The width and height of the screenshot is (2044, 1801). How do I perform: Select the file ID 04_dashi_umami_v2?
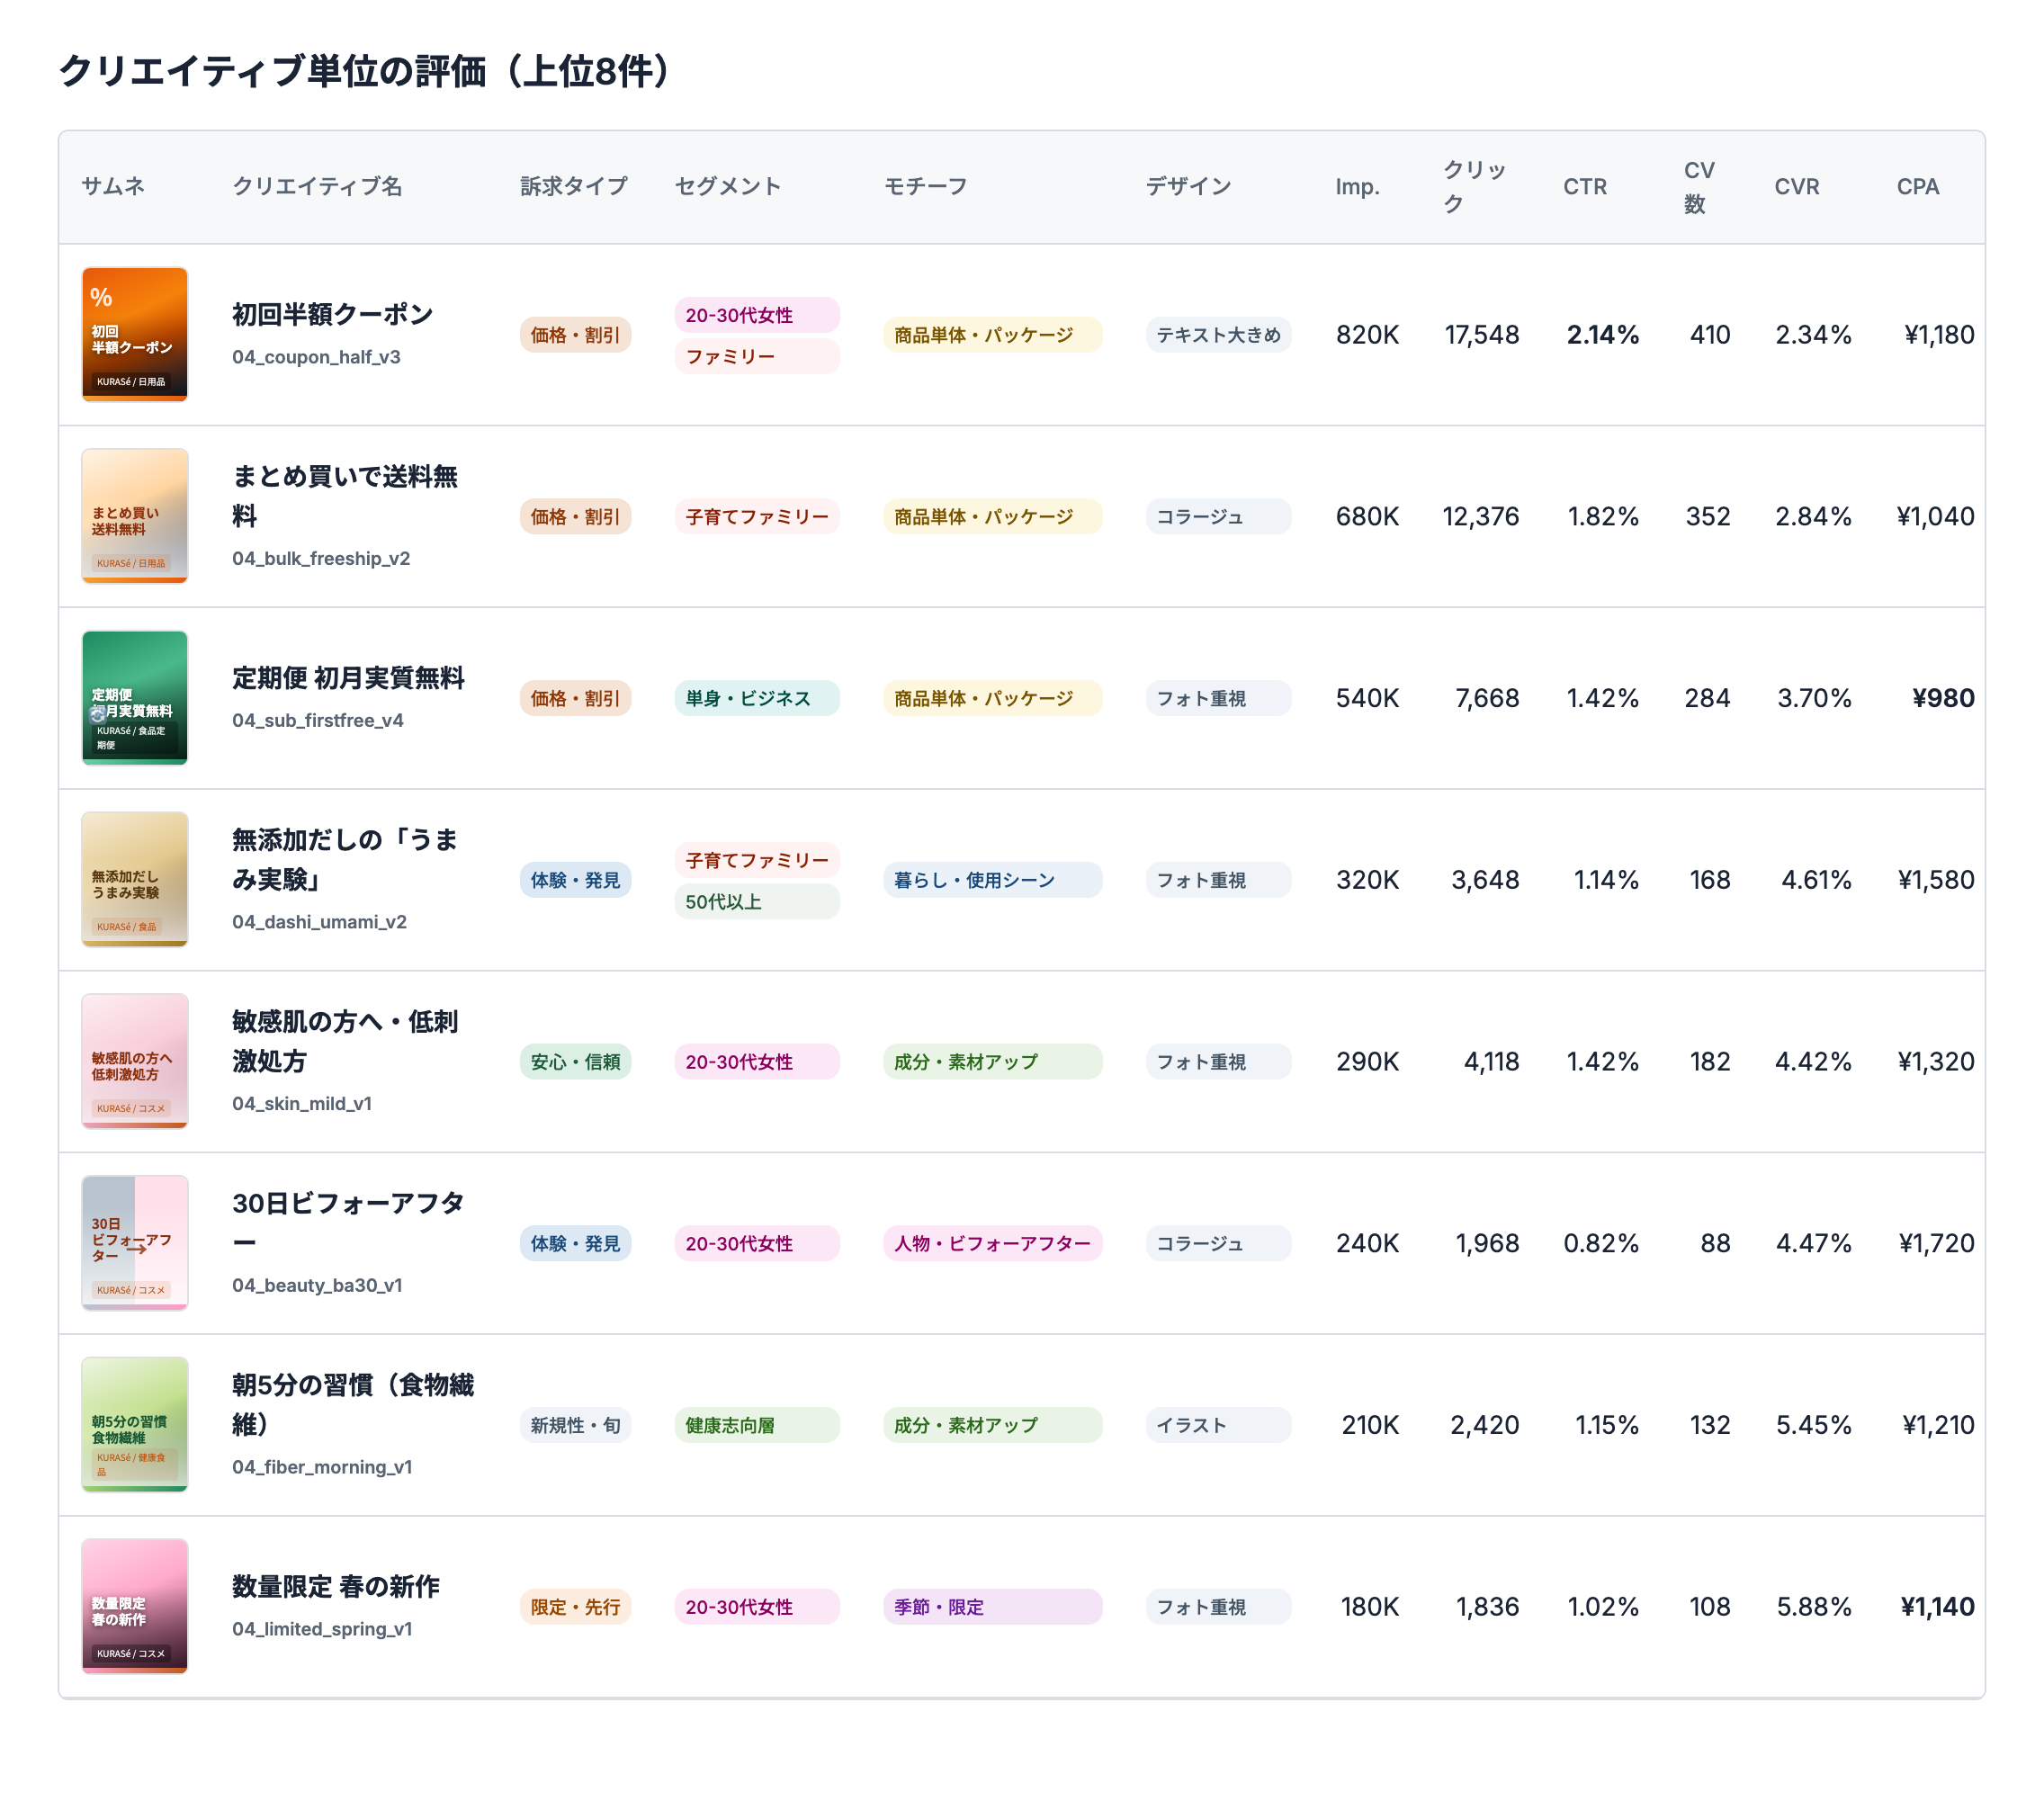(319, 922)
